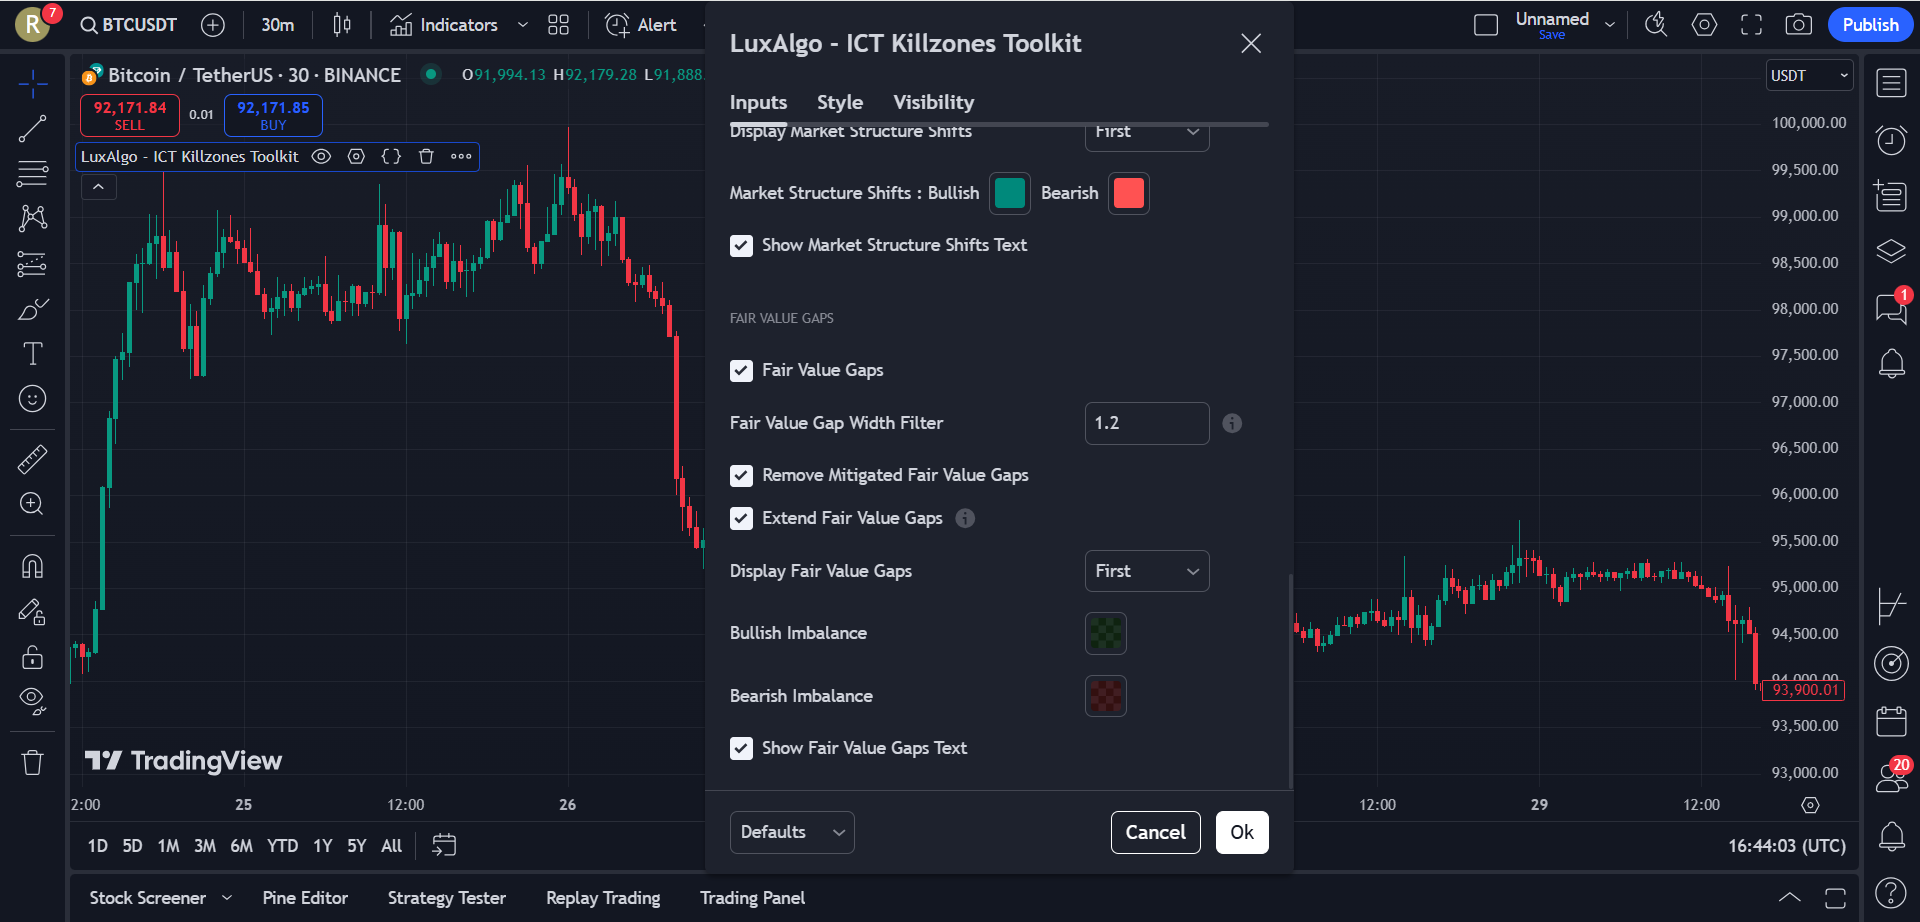
Task: Open the help center question mark
Action: [1891, 892]
